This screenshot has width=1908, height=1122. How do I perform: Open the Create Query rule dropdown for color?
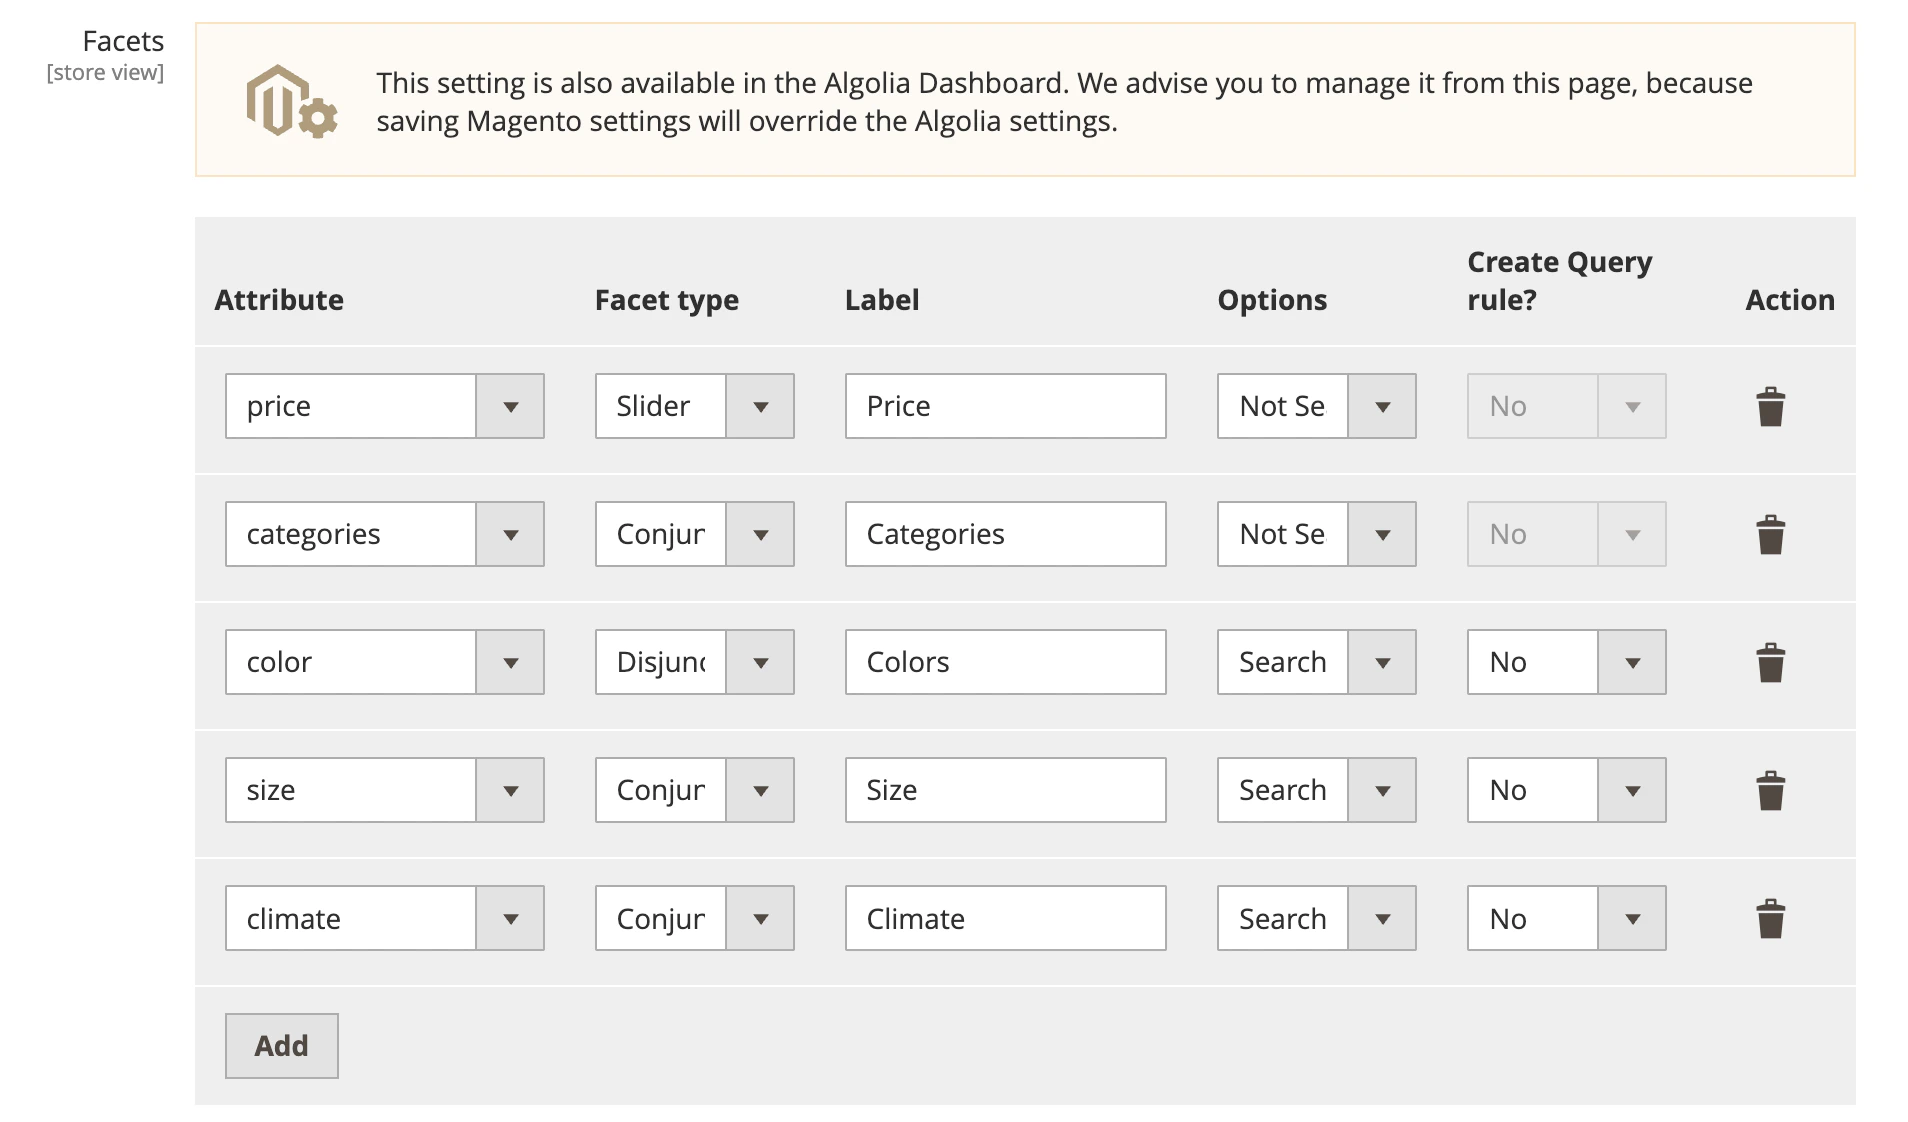point(1632,661)
